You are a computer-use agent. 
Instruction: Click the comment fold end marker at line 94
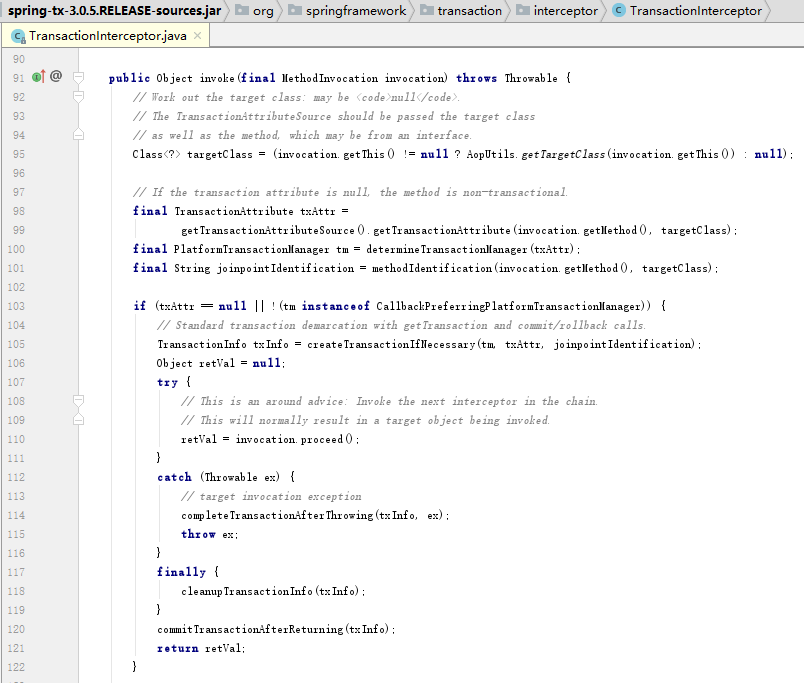coord(78,135)
